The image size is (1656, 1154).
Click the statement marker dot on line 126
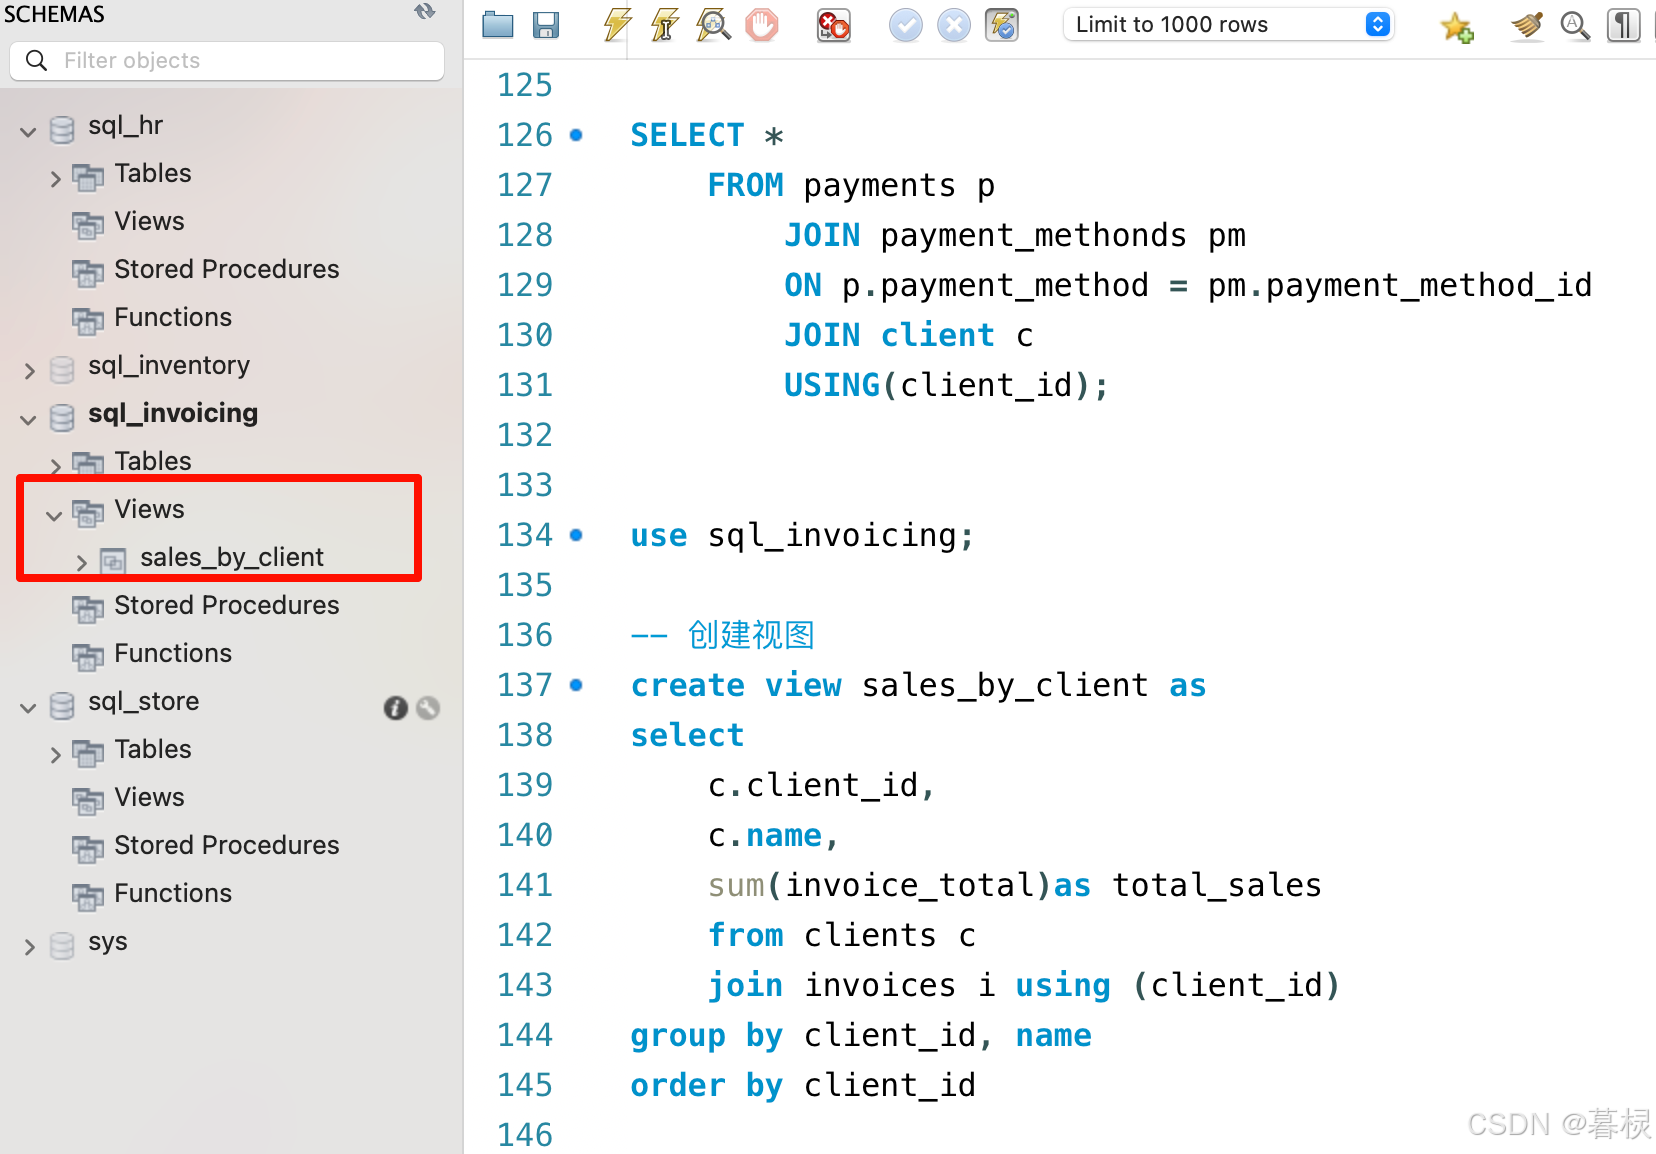tap(576, 135)
